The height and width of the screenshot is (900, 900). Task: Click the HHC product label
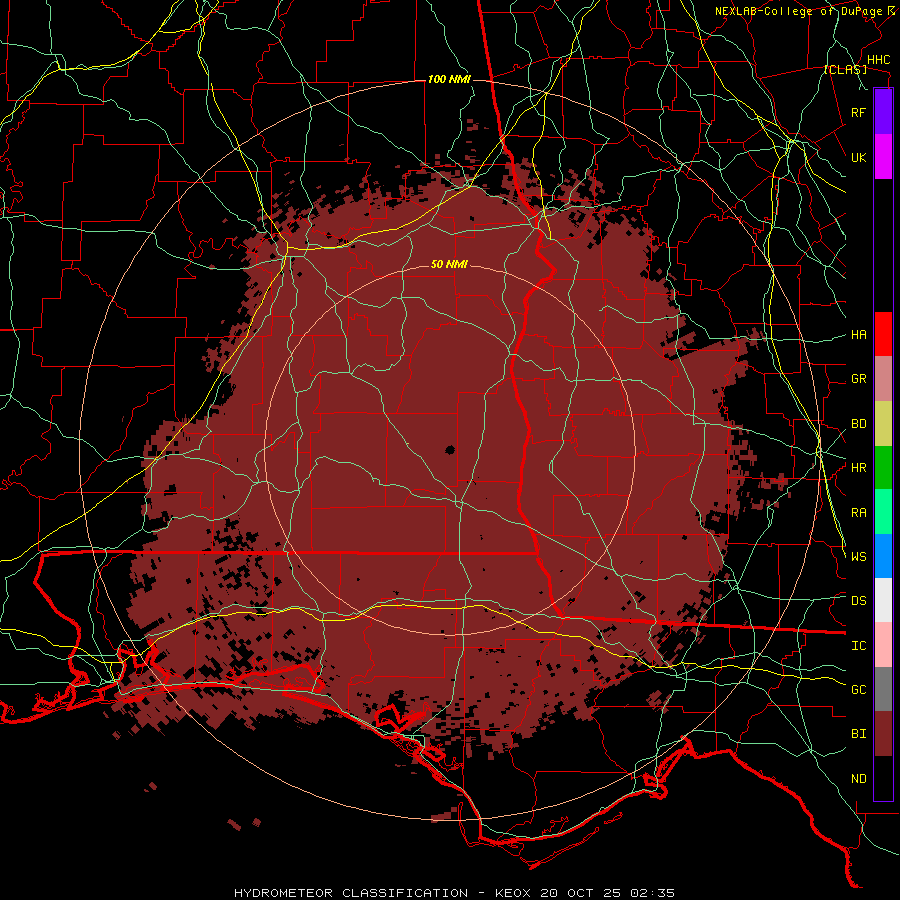pos(878,60)
